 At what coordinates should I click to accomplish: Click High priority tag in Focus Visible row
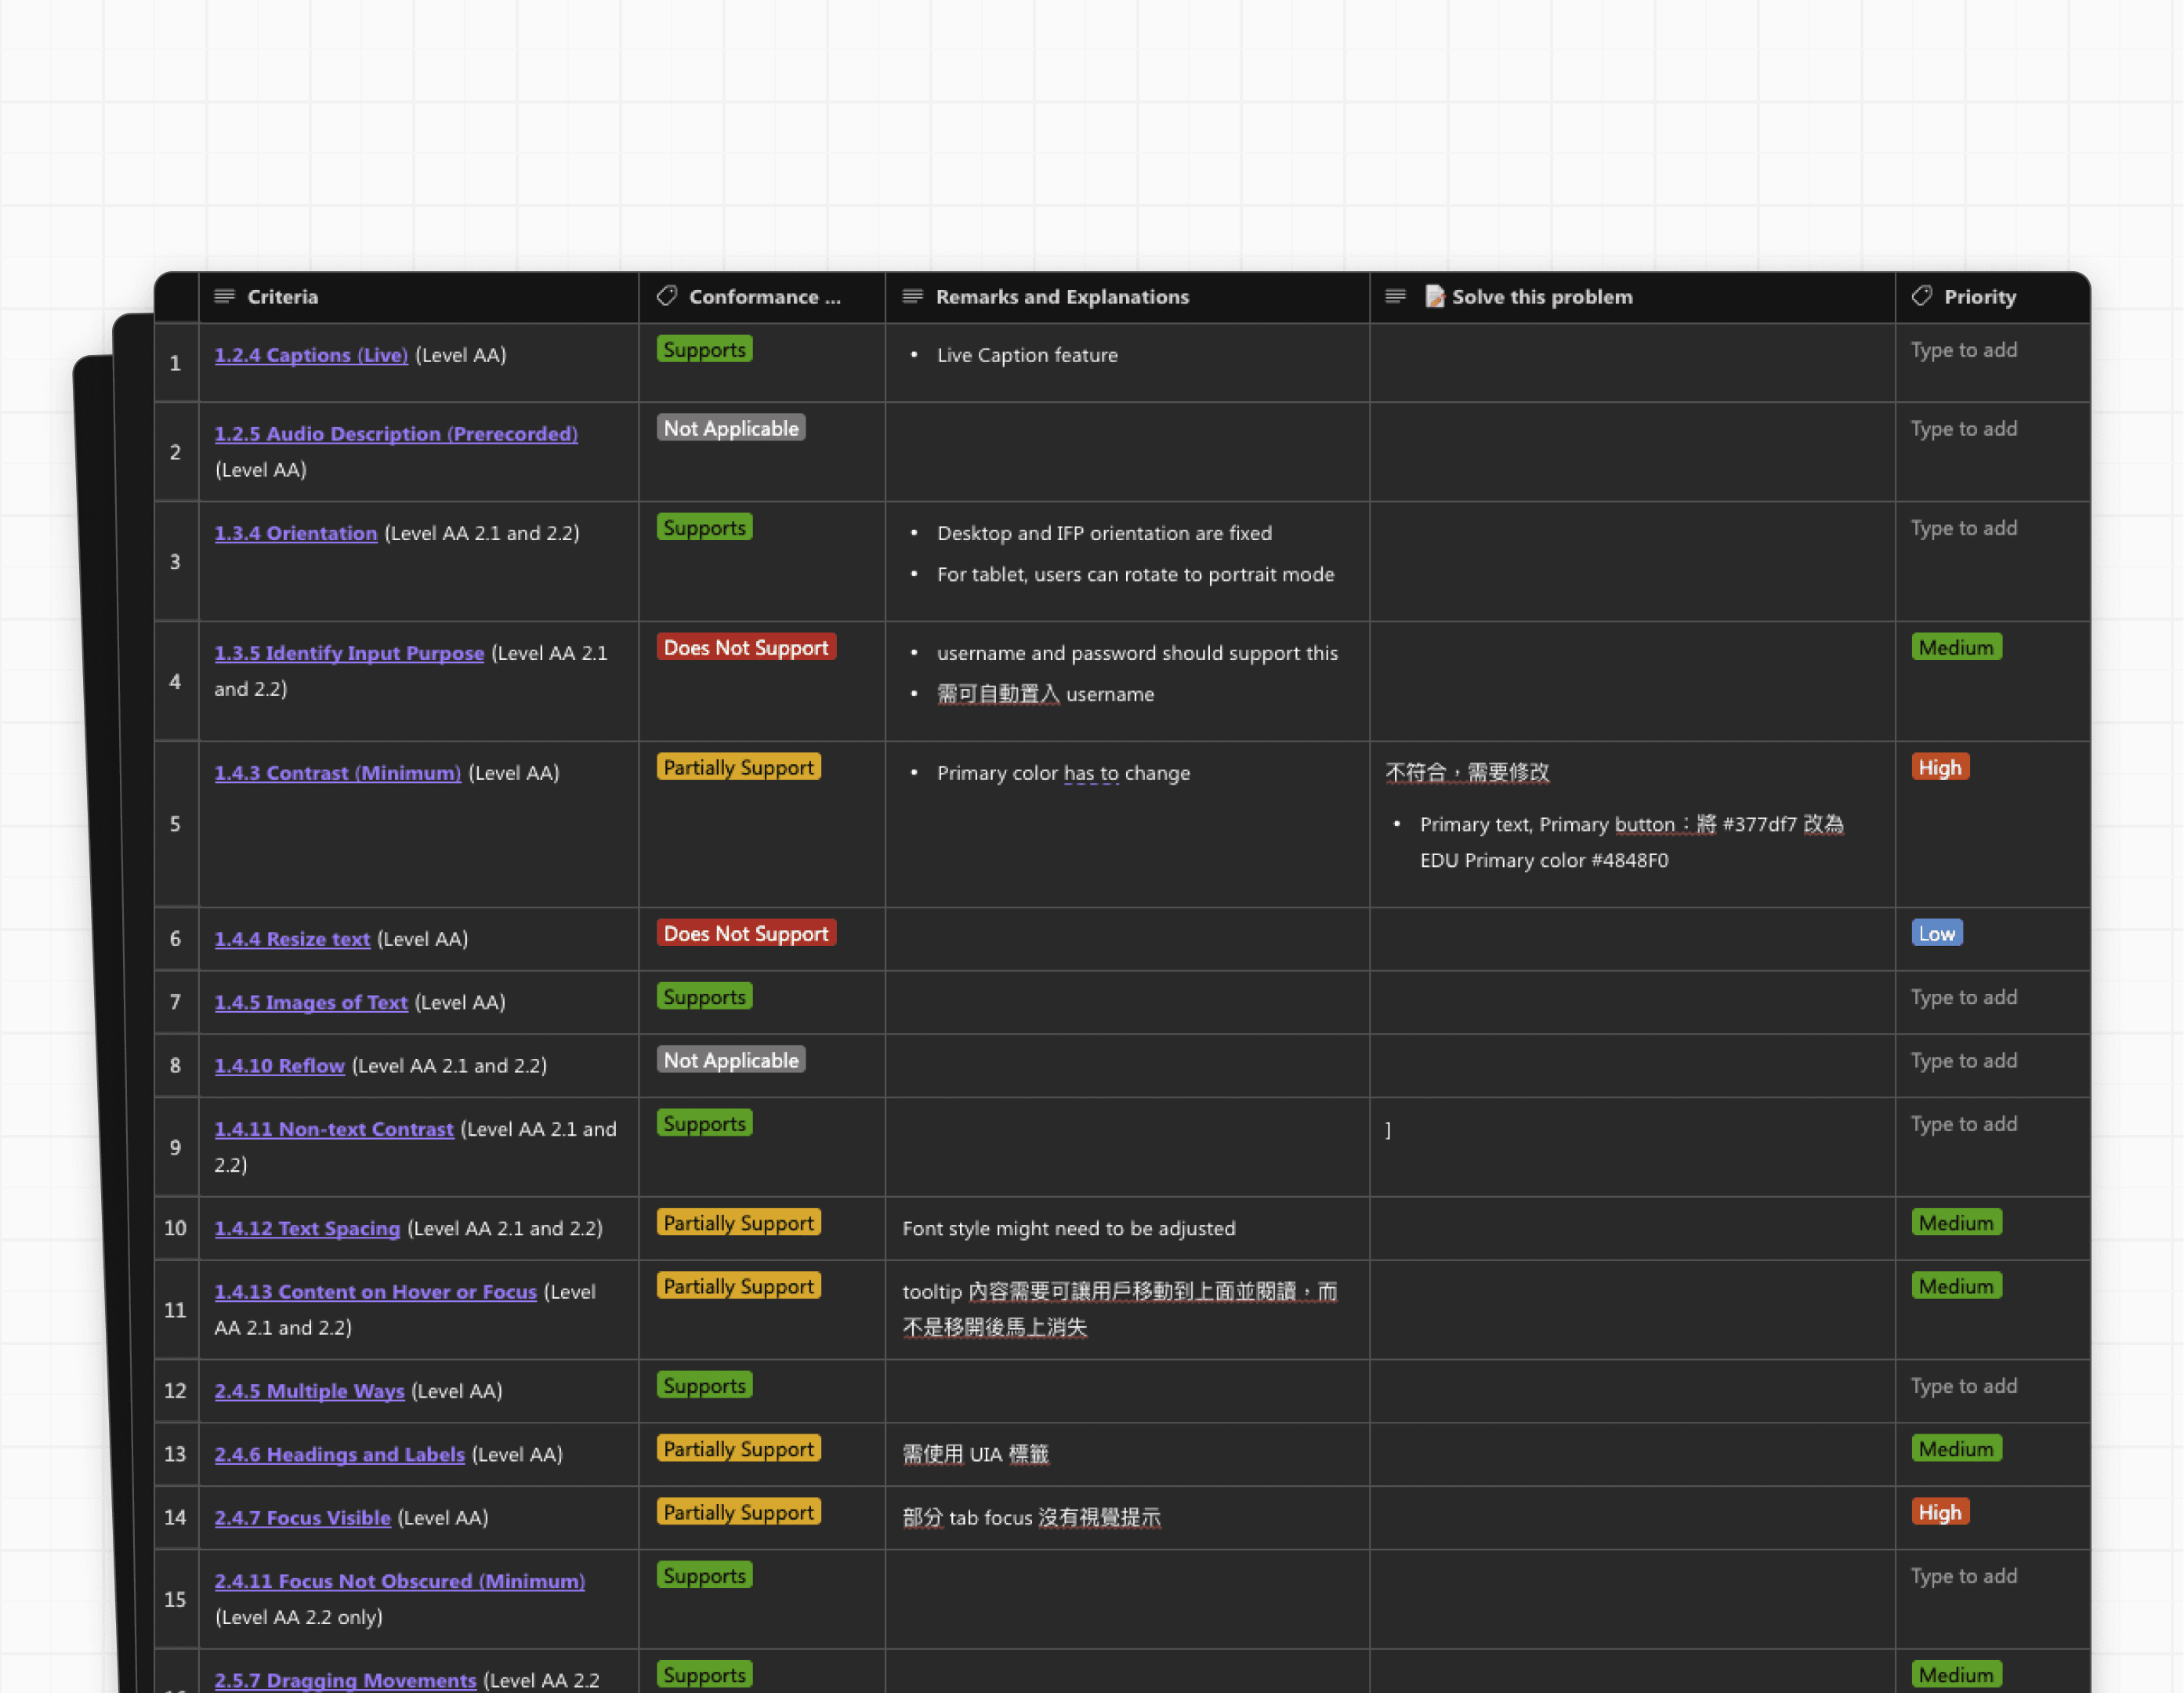click(x=1940, y=1512)
